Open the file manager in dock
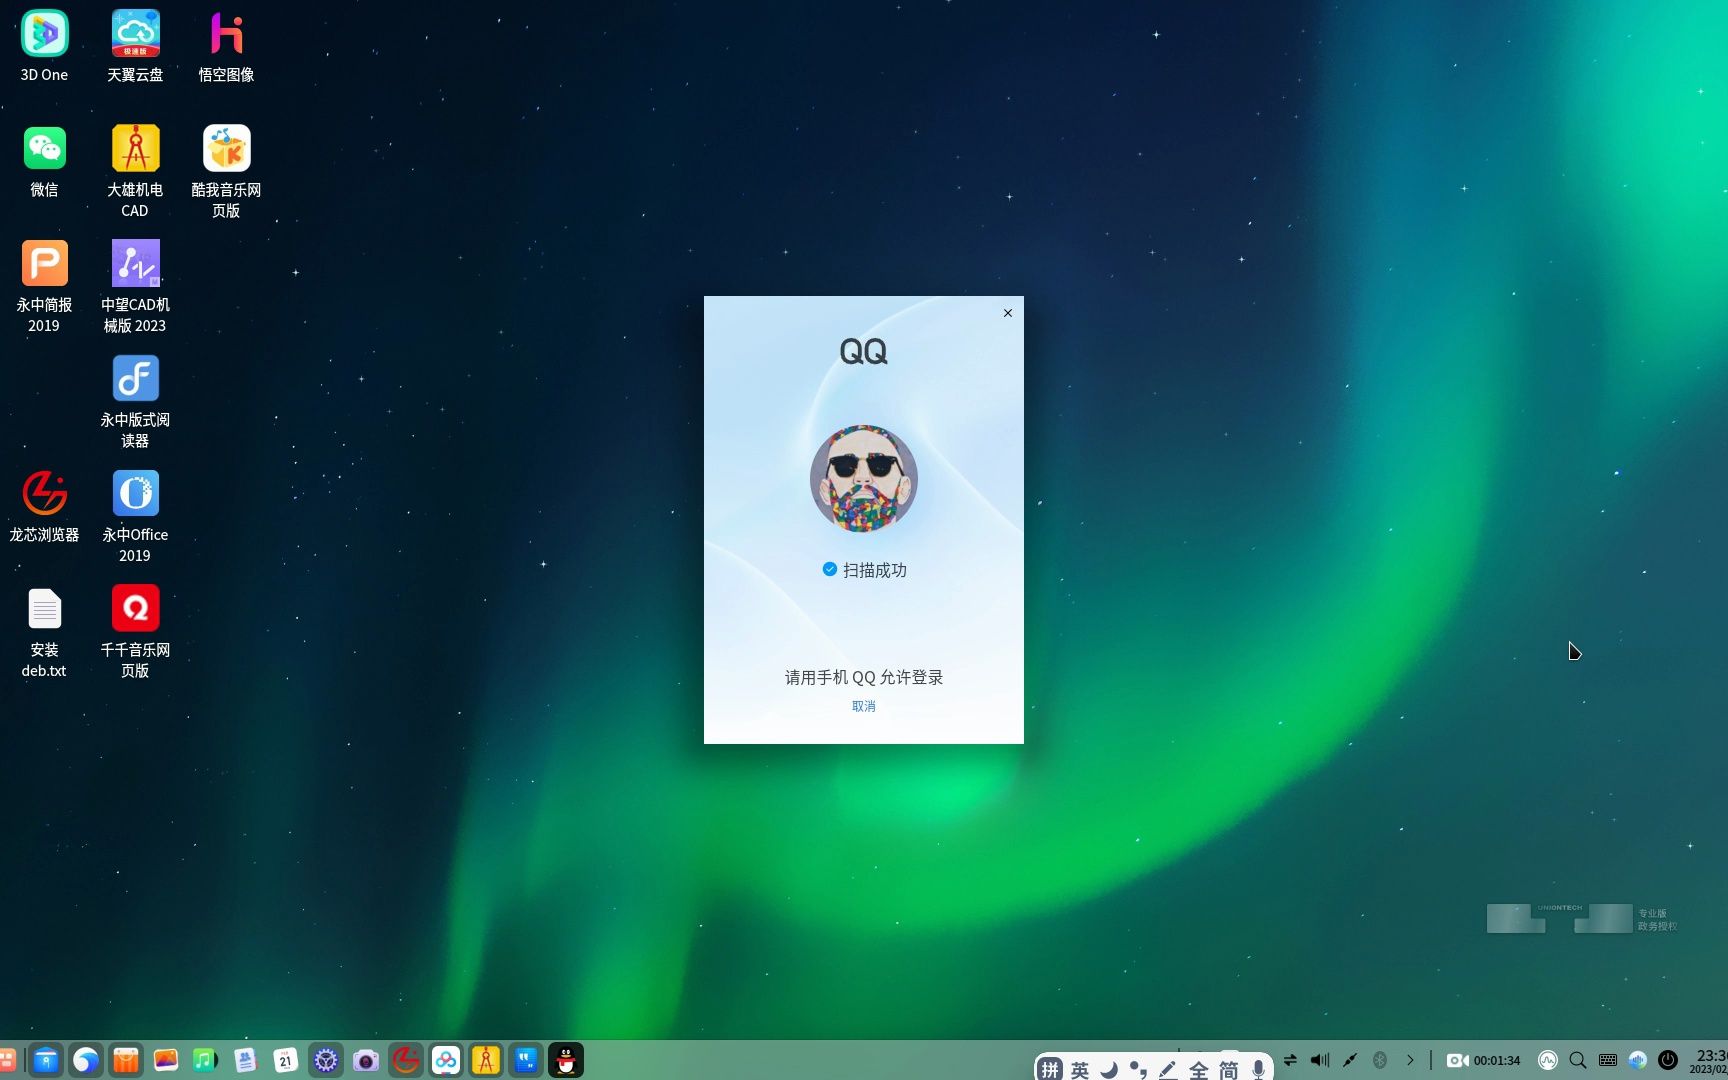The height and width of the screenshot is (1080, 1728). (46, 1060)
